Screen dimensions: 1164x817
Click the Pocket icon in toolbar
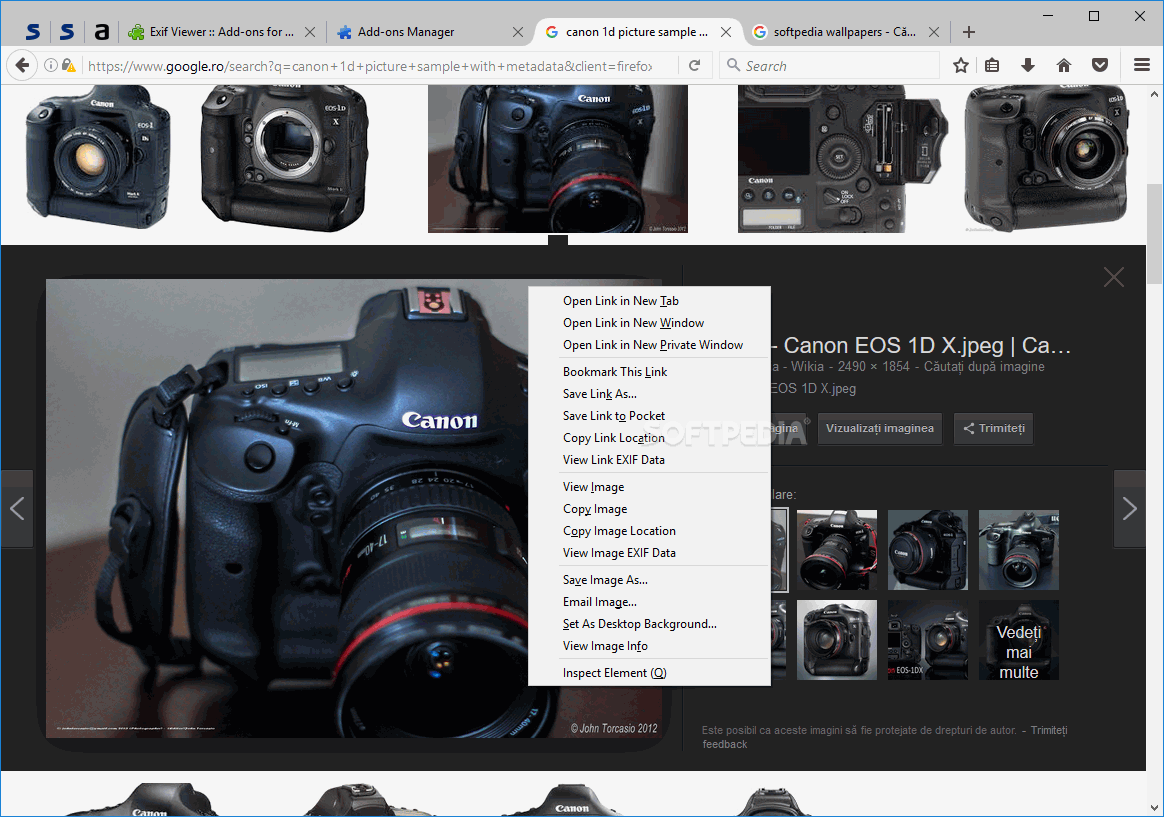tap(1100, 65)
